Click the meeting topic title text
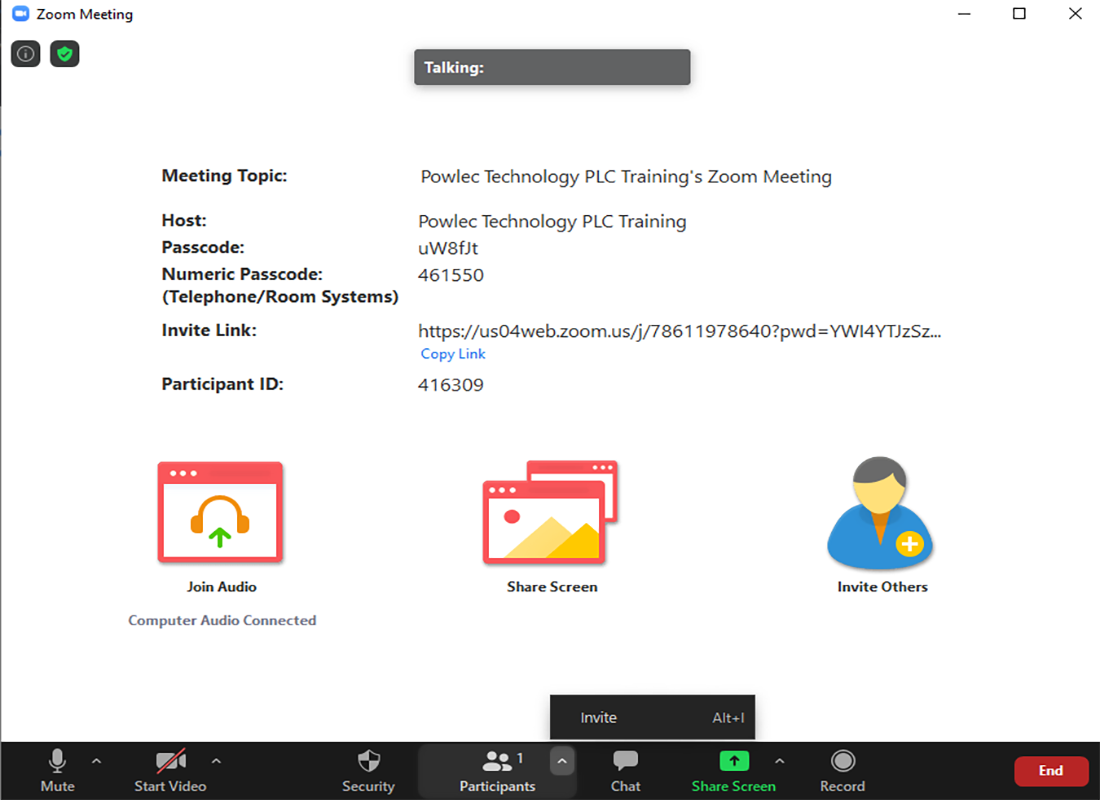This screenshot has width=1100, height=800. point(626,177)
